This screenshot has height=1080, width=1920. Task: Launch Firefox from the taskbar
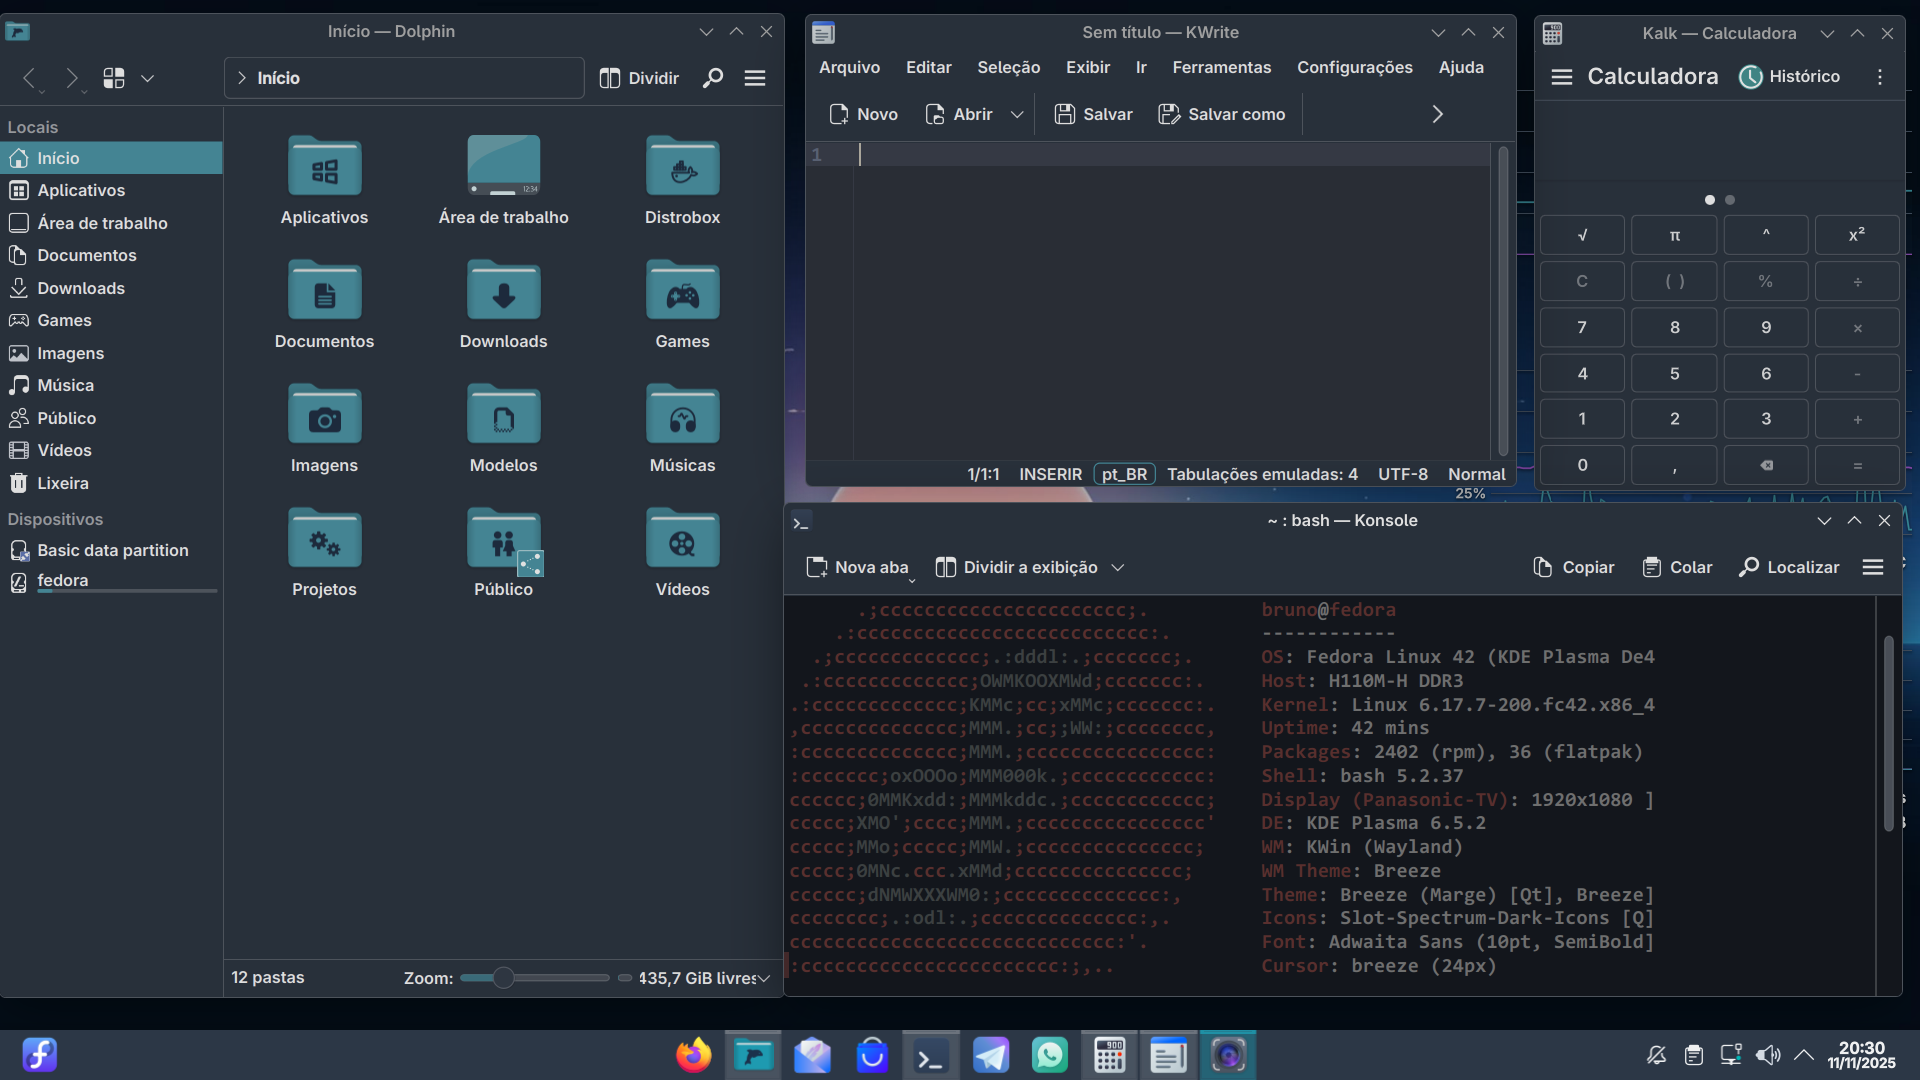(693, 1055)
